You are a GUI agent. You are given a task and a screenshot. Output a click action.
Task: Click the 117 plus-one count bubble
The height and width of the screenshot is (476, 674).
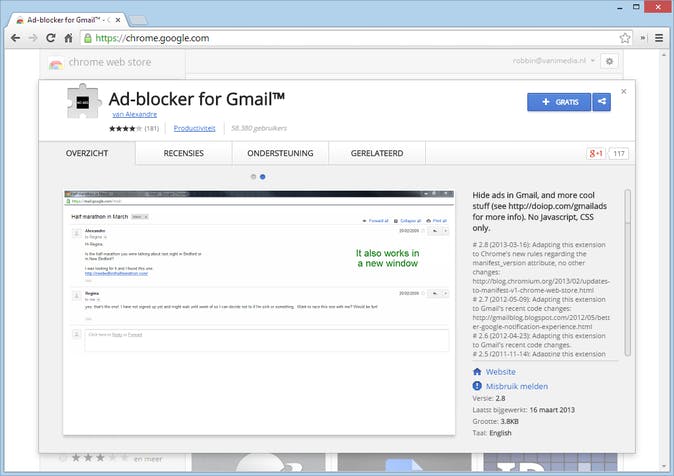coord(619,154)
